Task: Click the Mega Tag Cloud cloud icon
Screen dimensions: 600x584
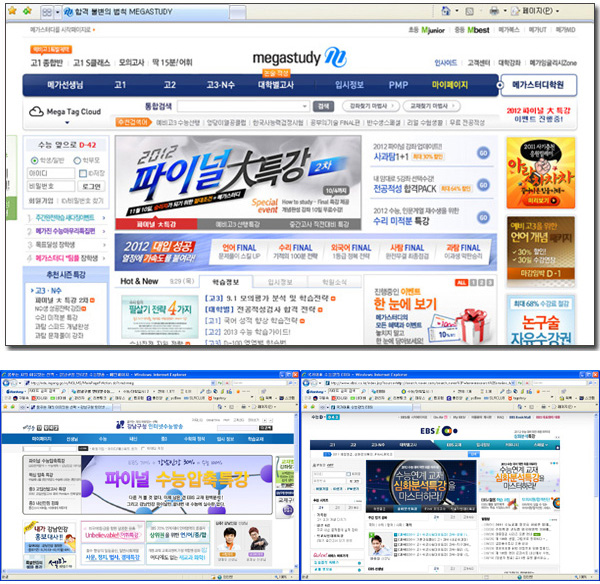Action: point(36,111)
